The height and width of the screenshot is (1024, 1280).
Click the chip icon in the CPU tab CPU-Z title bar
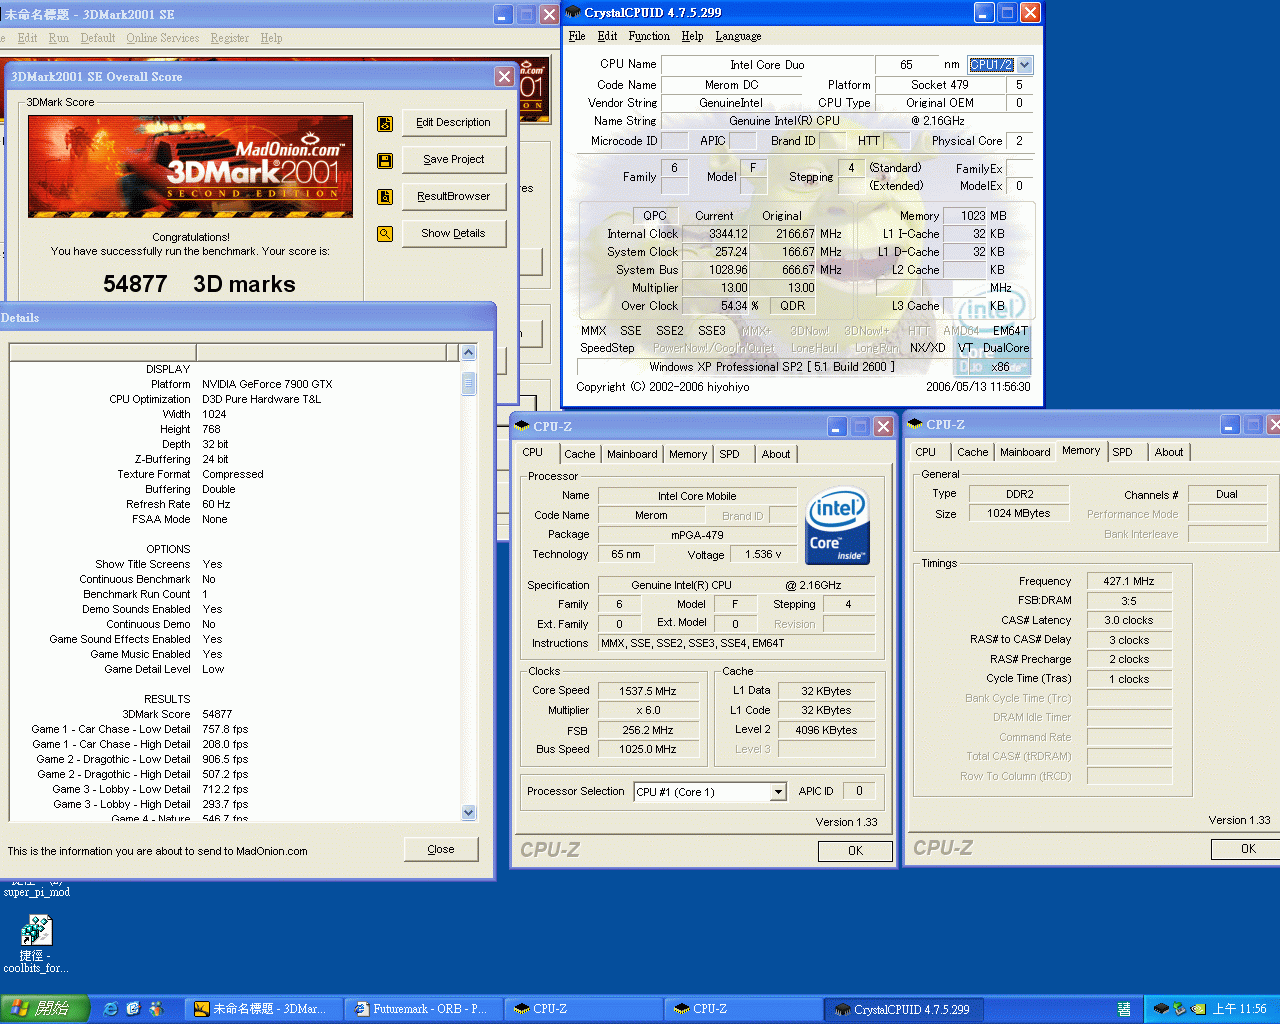tap(522, 426)
